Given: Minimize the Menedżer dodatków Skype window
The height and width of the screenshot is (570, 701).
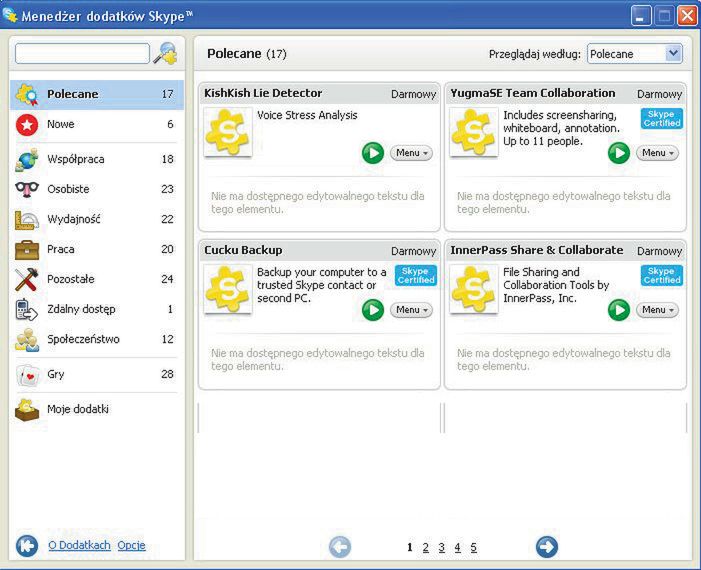Looking at the screenshot, I should point(641,16).
